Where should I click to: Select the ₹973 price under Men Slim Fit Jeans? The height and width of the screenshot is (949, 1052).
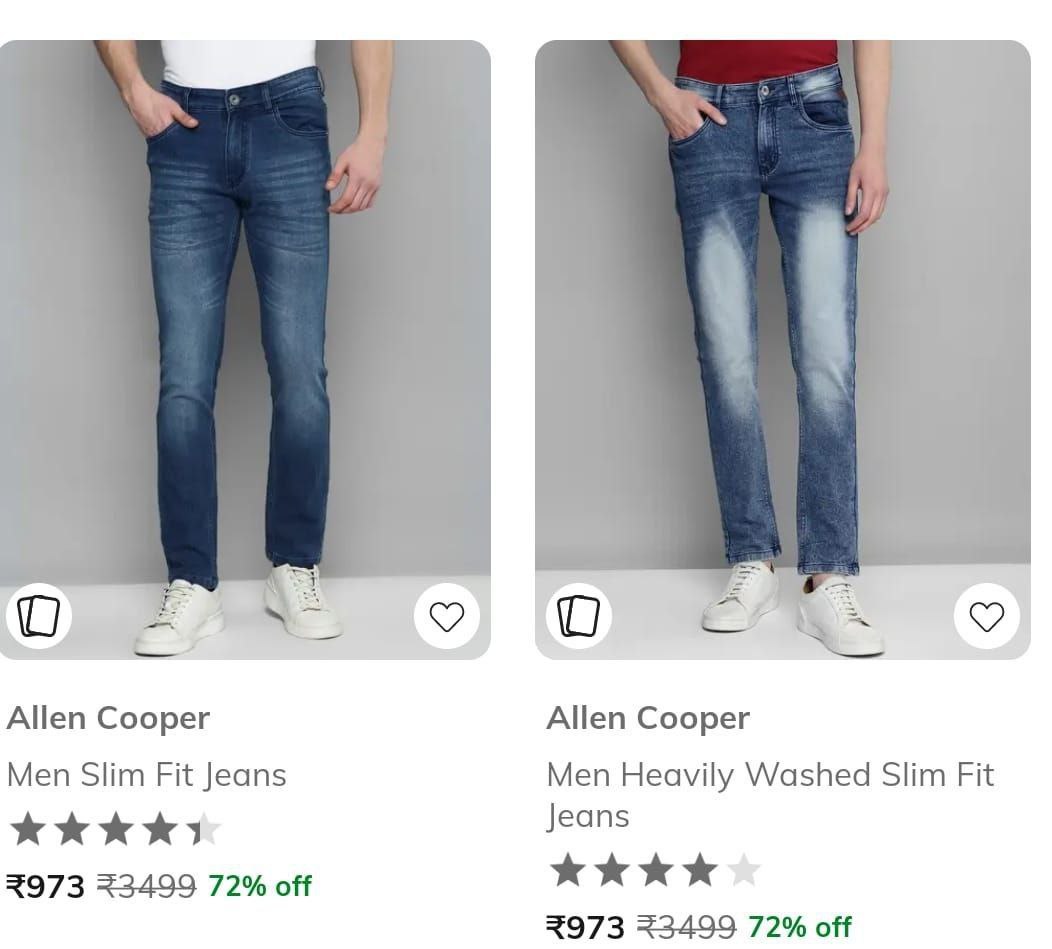[44, 885]
